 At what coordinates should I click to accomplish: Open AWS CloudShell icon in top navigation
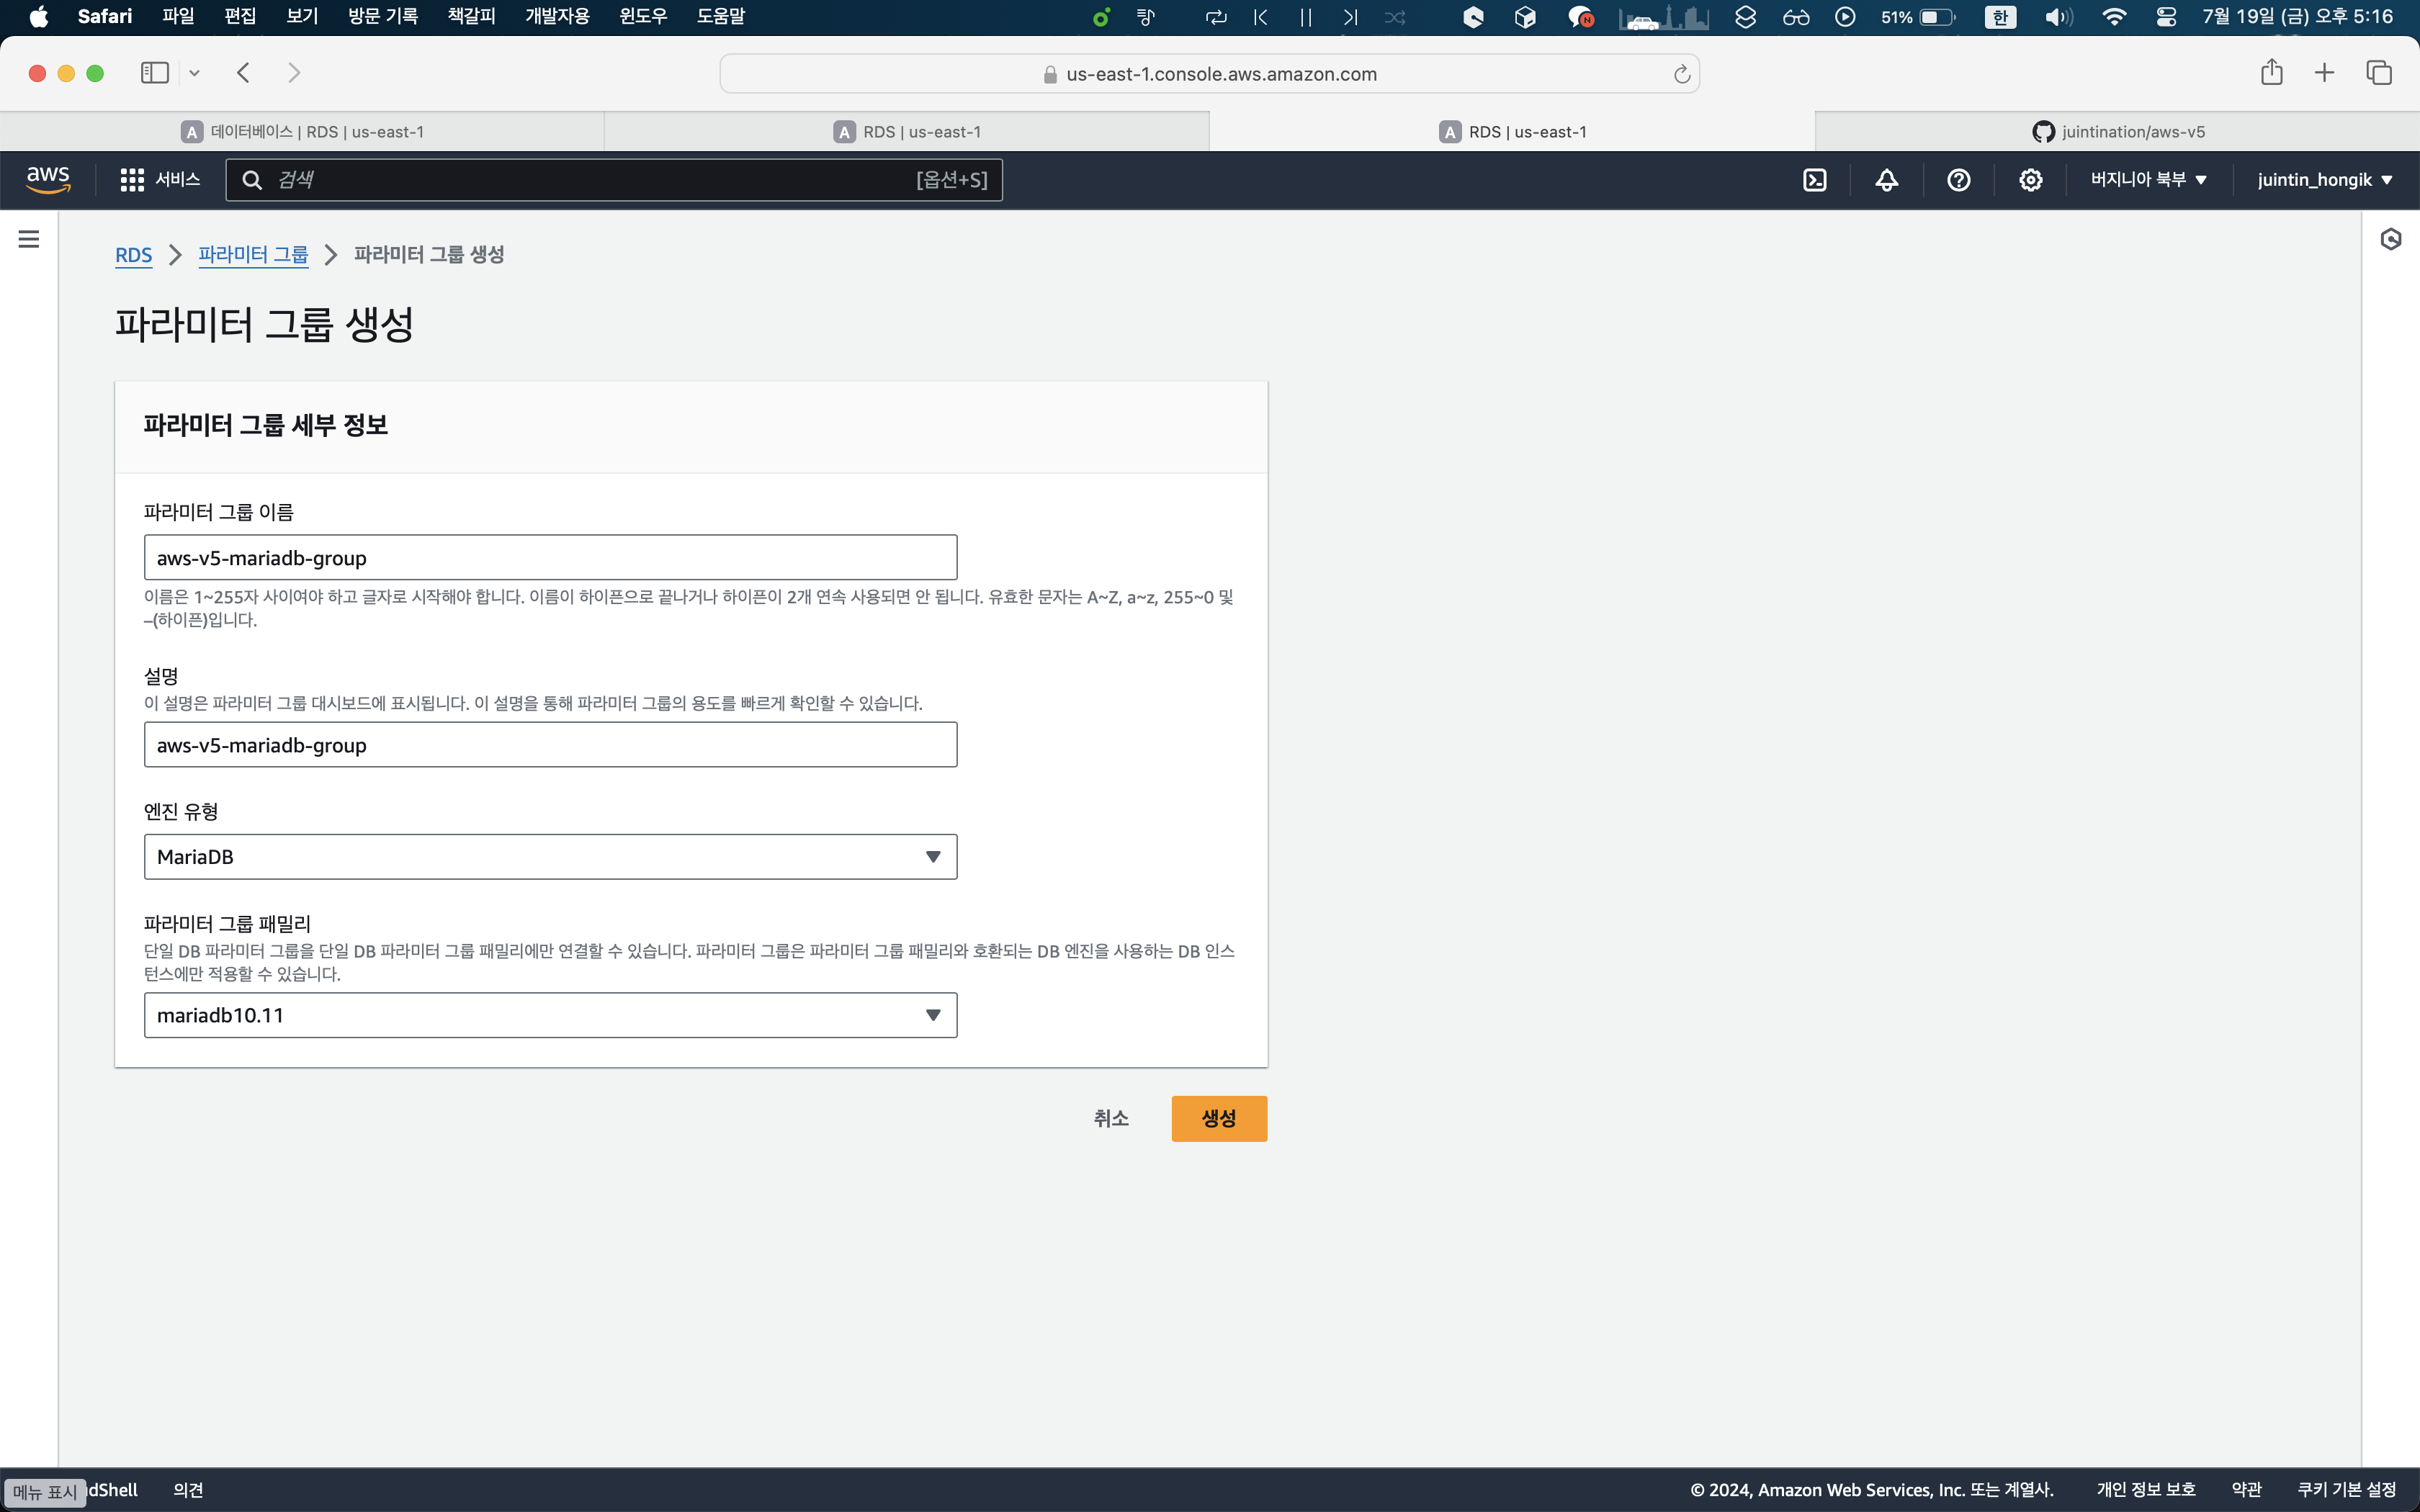point(1814,180)
